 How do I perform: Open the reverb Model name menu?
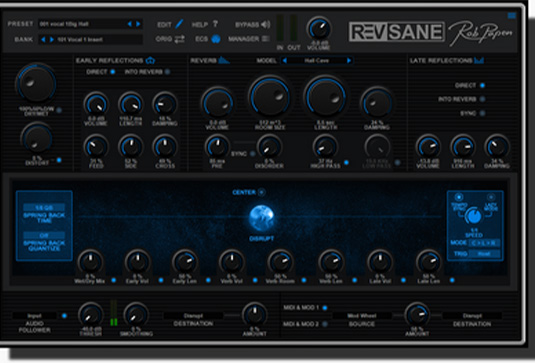(317, 61)
